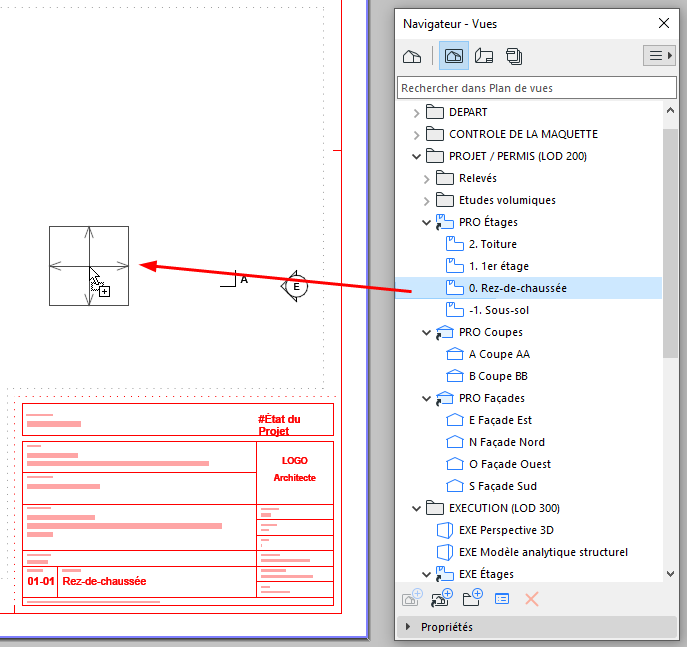The width and height of the screenshot is (687, 647).
Task: Click the tree scrollbar up arrow
Action: [670, 111]
